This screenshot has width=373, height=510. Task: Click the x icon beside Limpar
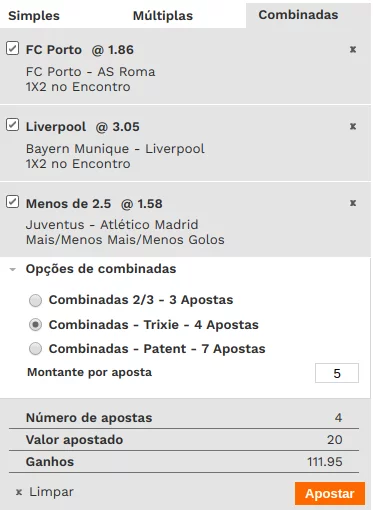coord(19,492)
